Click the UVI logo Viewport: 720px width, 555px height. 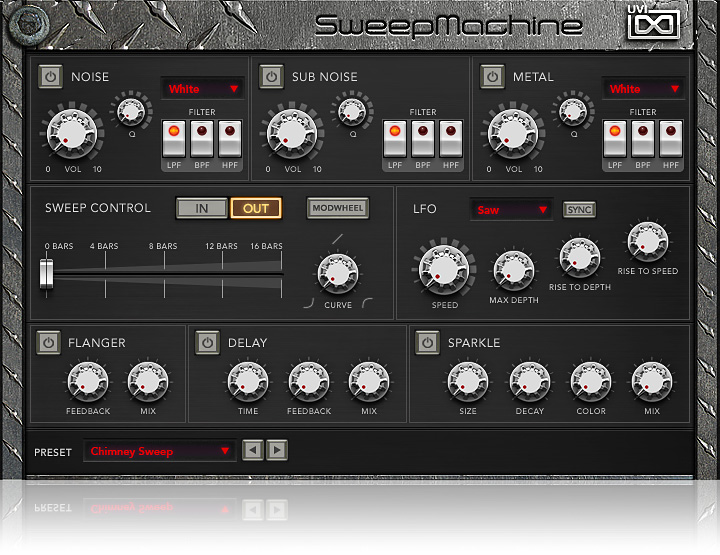point(653,22)
